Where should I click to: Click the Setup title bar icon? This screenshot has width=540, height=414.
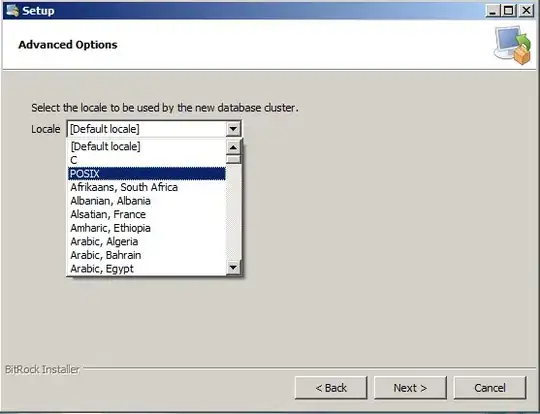(12, 11)
